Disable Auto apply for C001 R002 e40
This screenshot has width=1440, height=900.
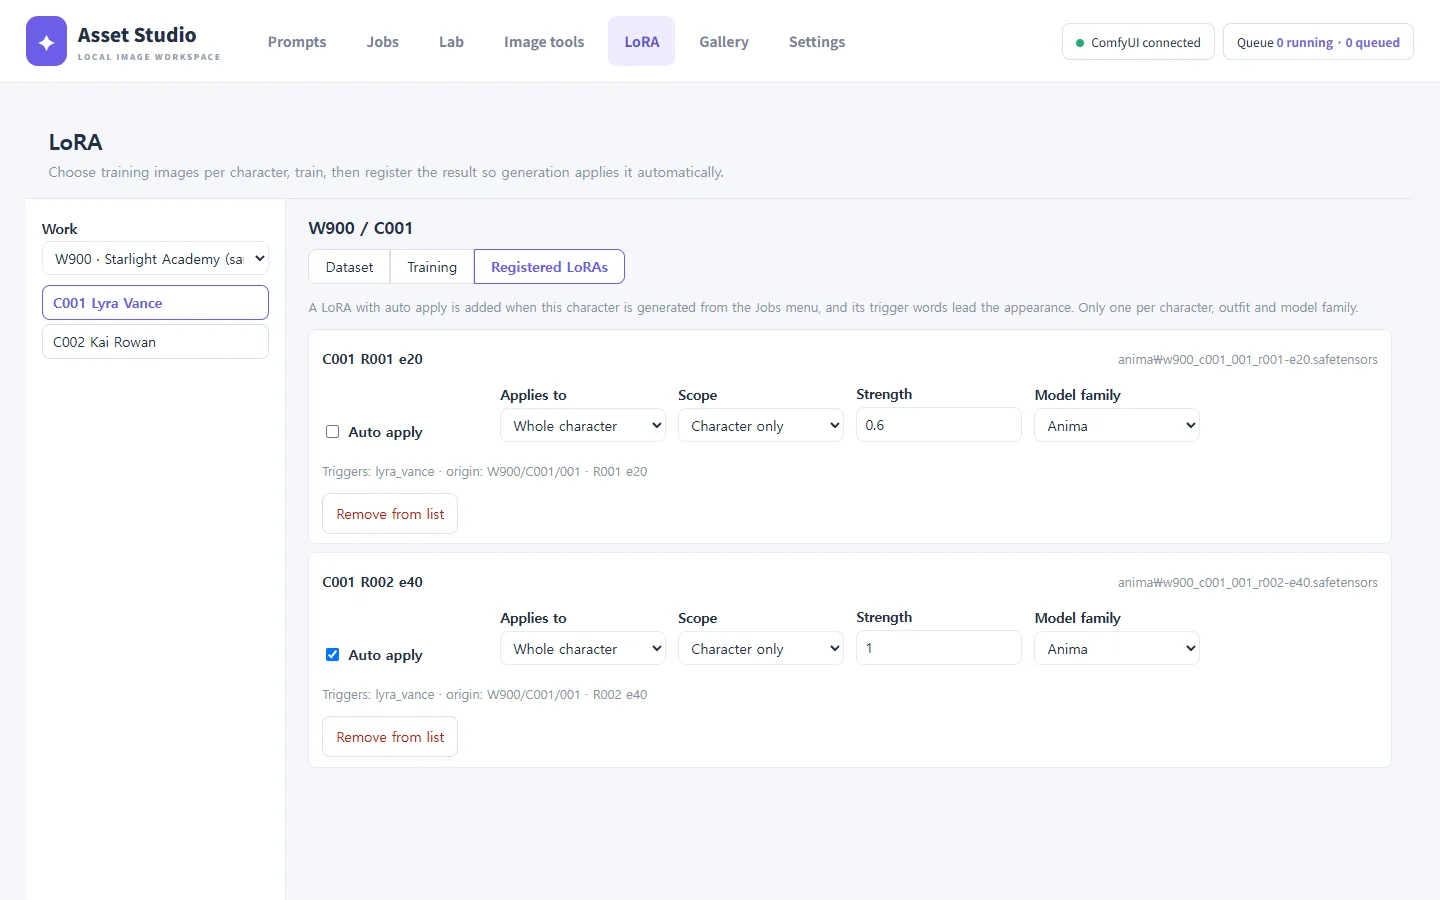pos(332,655)
